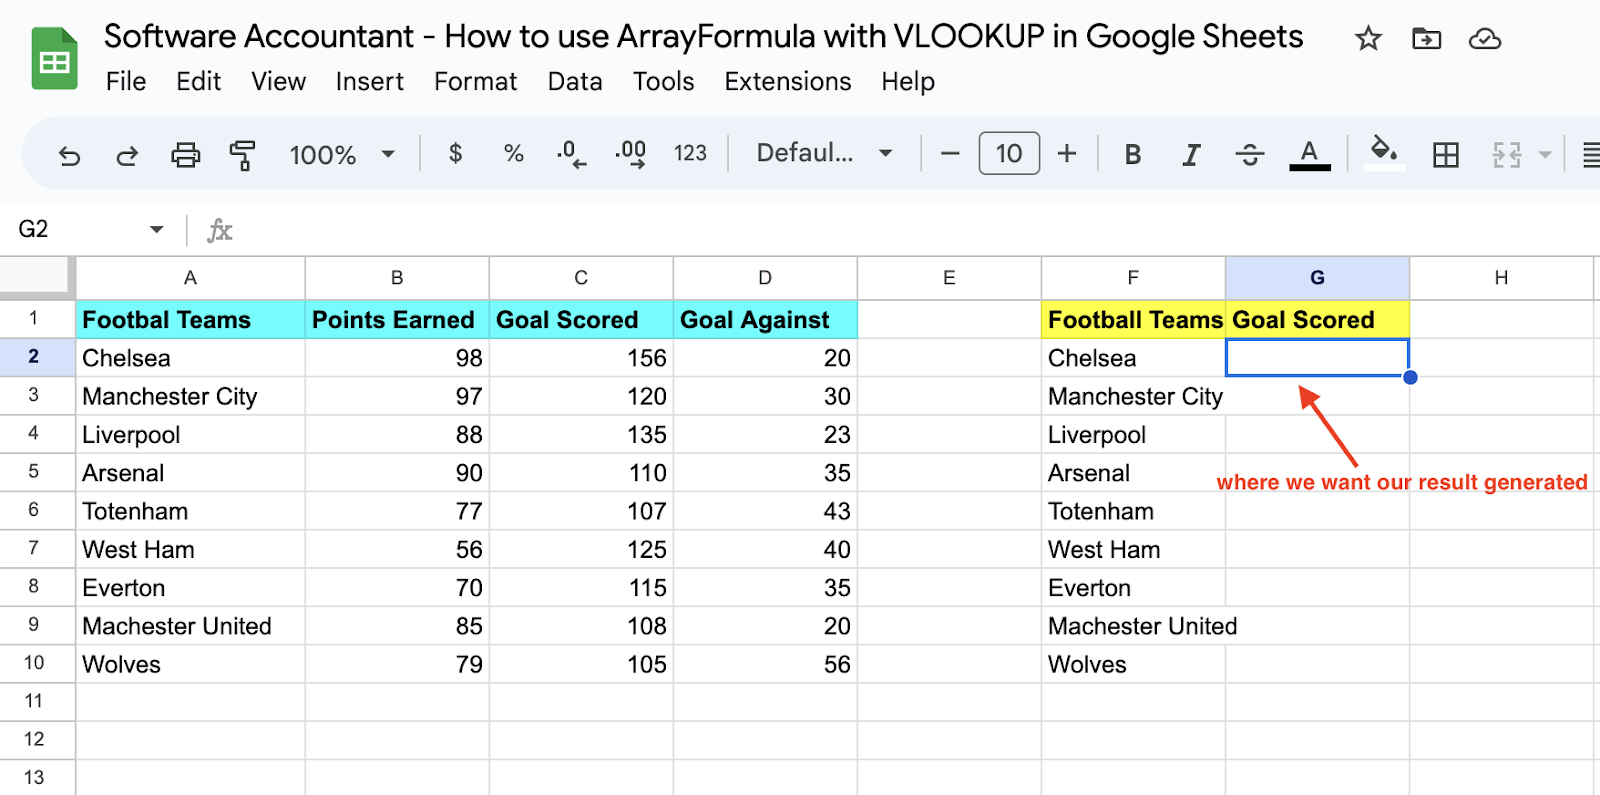This screenshot has width=1600, height=795.
Task: Select column H header
Action: tap(1501, 278)
